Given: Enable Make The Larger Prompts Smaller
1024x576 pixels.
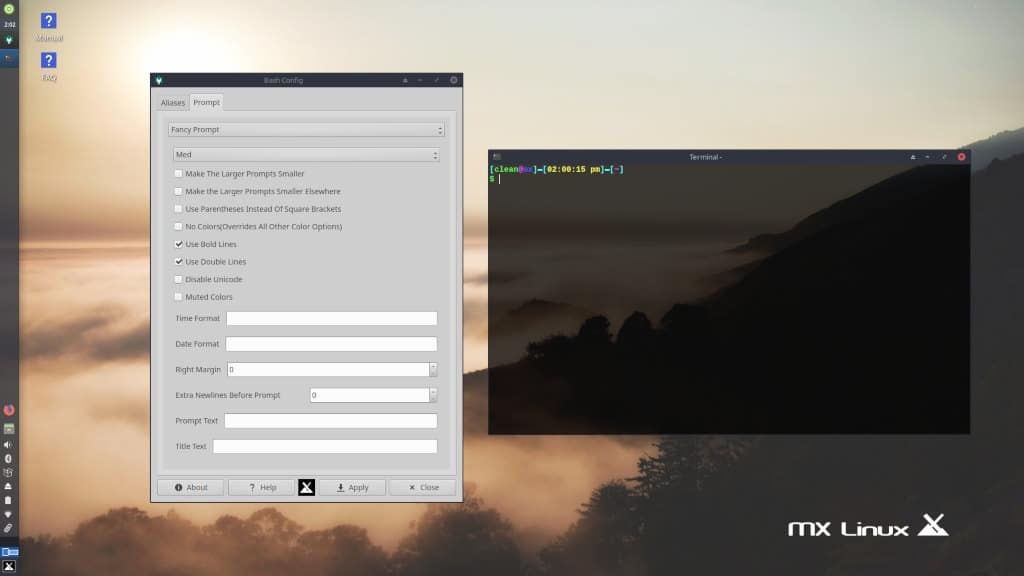Looking at the screenshot, I should 178,174.
